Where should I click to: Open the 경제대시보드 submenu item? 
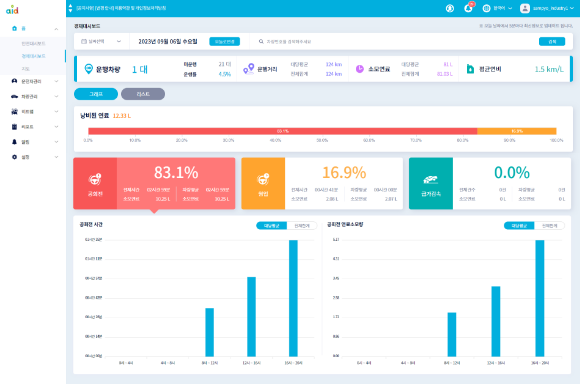coord(33,56)
